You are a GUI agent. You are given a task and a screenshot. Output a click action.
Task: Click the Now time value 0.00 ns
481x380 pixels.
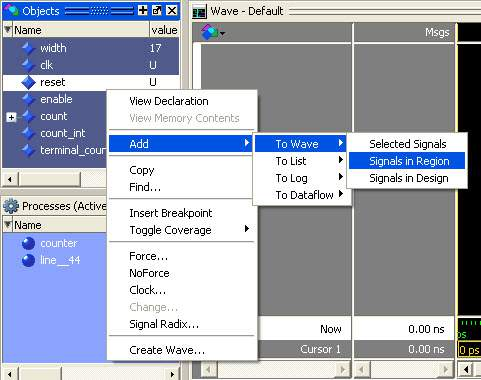pos(426,329)
